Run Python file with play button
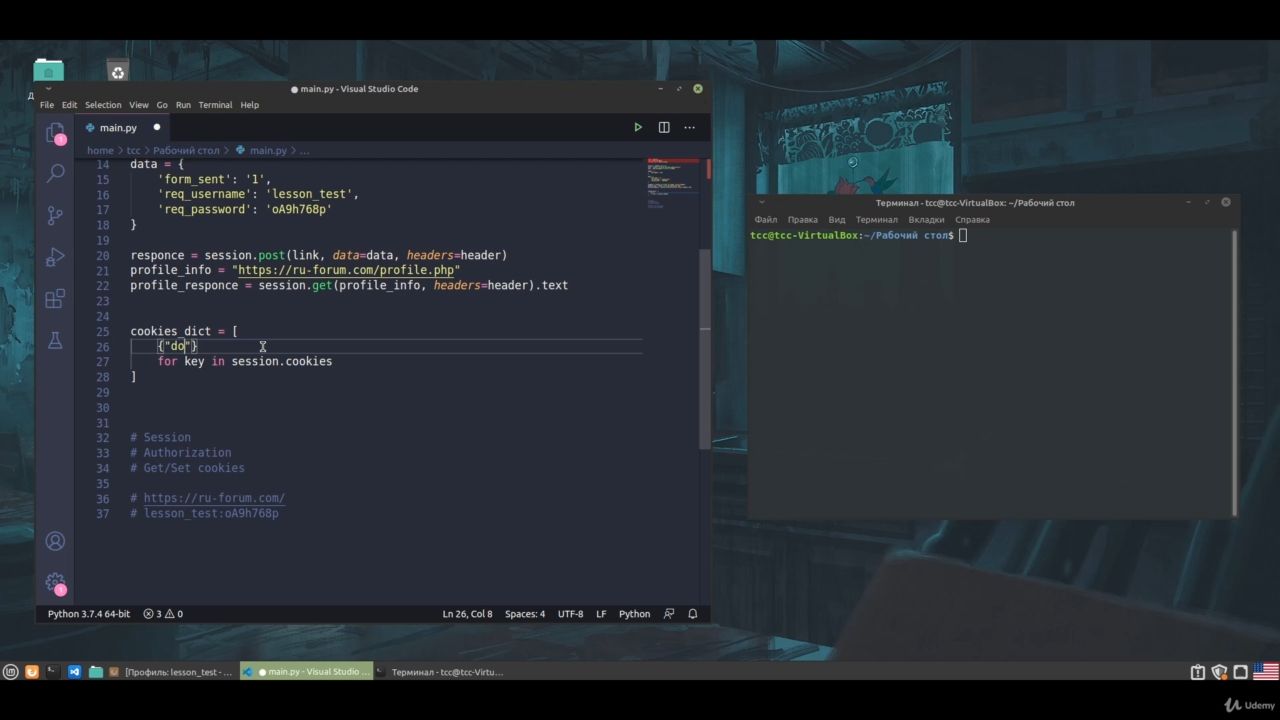Screen dimensions: 1280x720 [x=638, y=127]
